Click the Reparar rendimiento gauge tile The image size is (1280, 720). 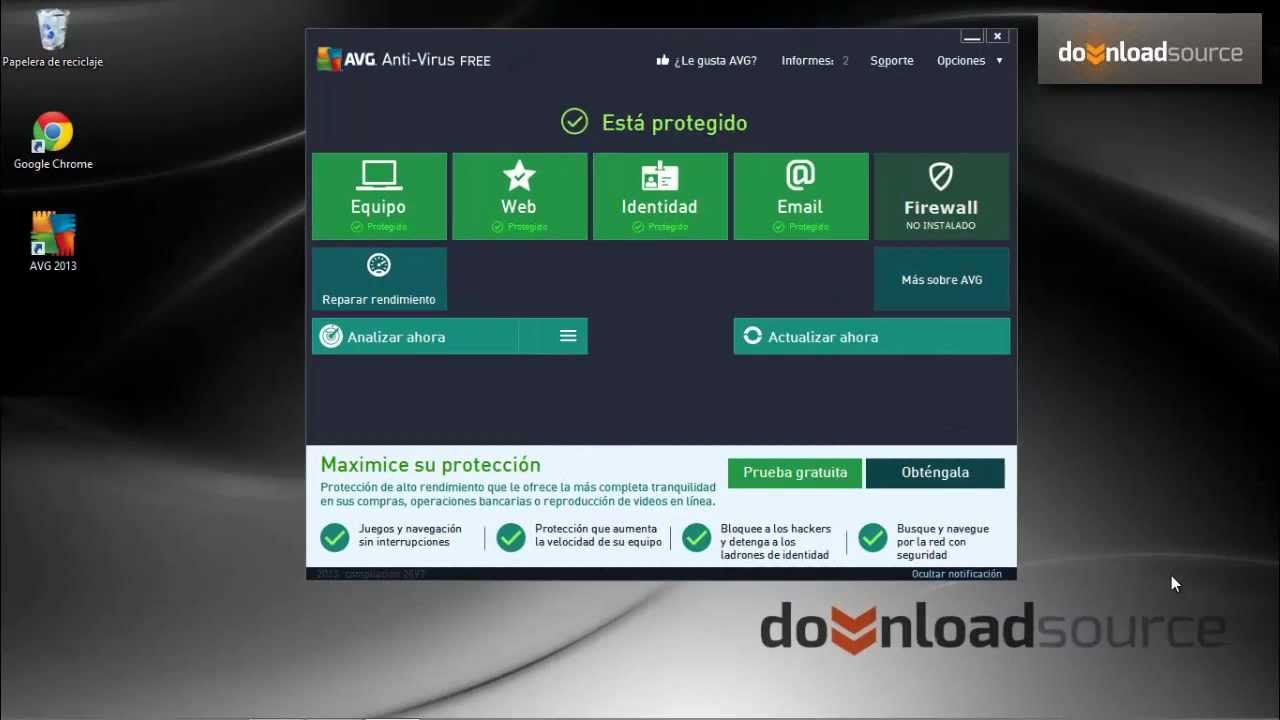[379, 279]
